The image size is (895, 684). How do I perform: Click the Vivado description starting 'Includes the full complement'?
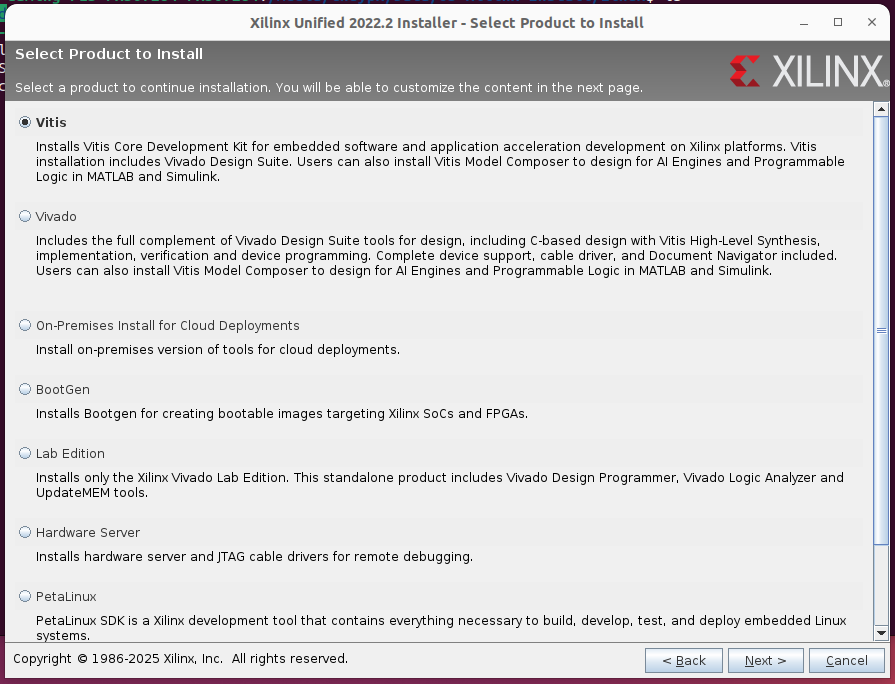pos(437,256)
